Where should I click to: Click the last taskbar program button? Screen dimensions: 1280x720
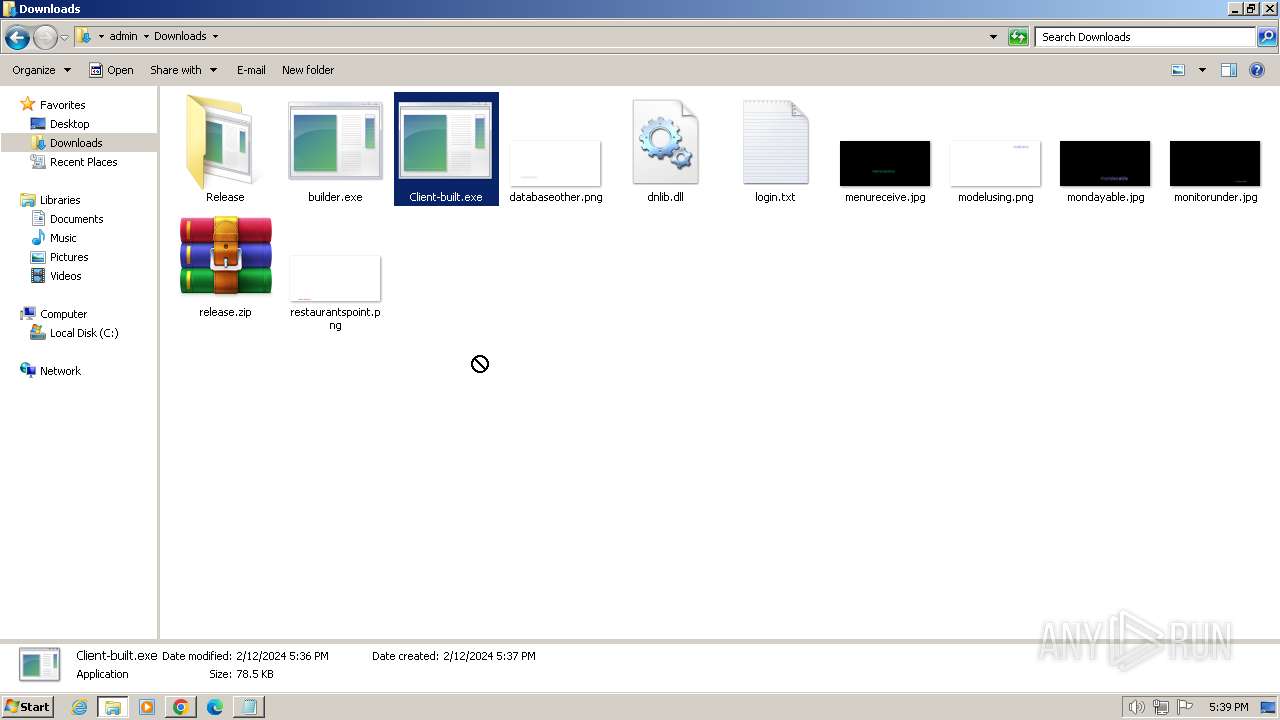click(x=248, y=707)
